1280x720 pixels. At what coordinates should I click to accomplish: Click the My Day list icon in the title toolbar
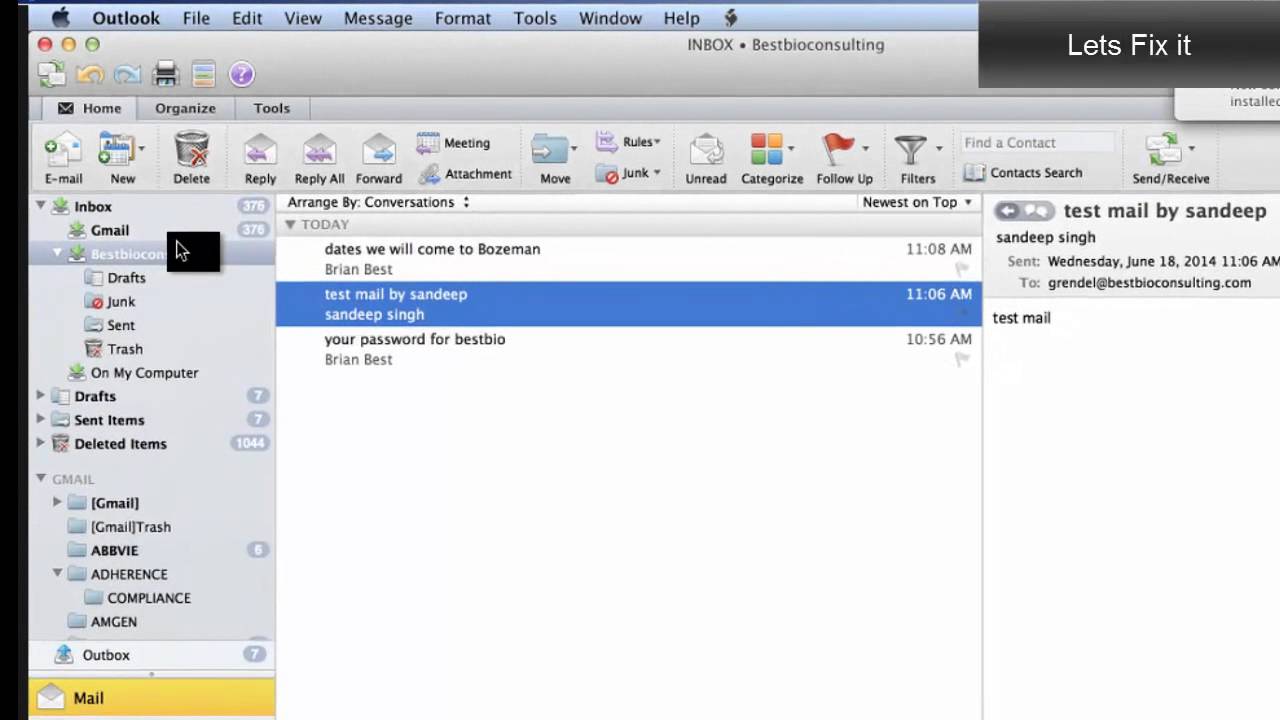tap(204, 74)
